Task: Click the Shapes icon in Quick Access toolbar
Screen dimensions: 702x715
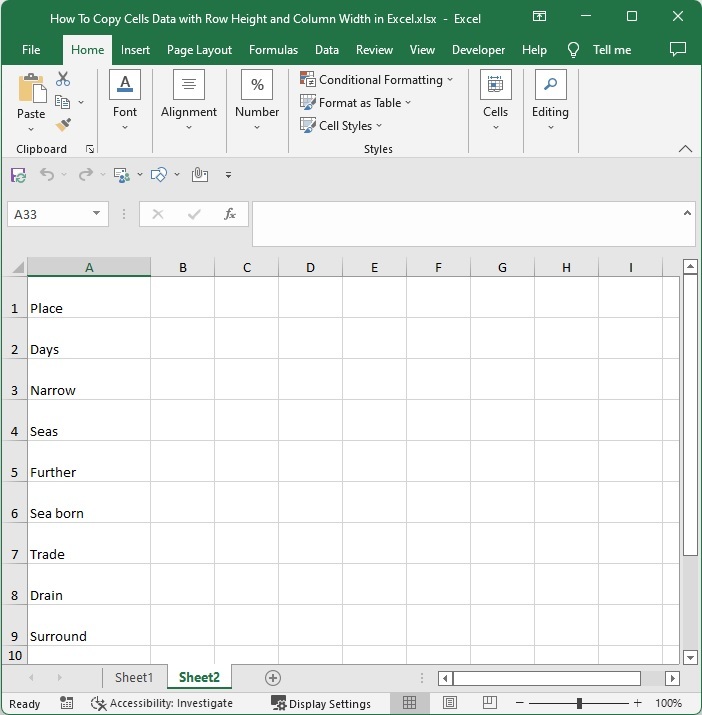Action: click(x=159, y=175)
